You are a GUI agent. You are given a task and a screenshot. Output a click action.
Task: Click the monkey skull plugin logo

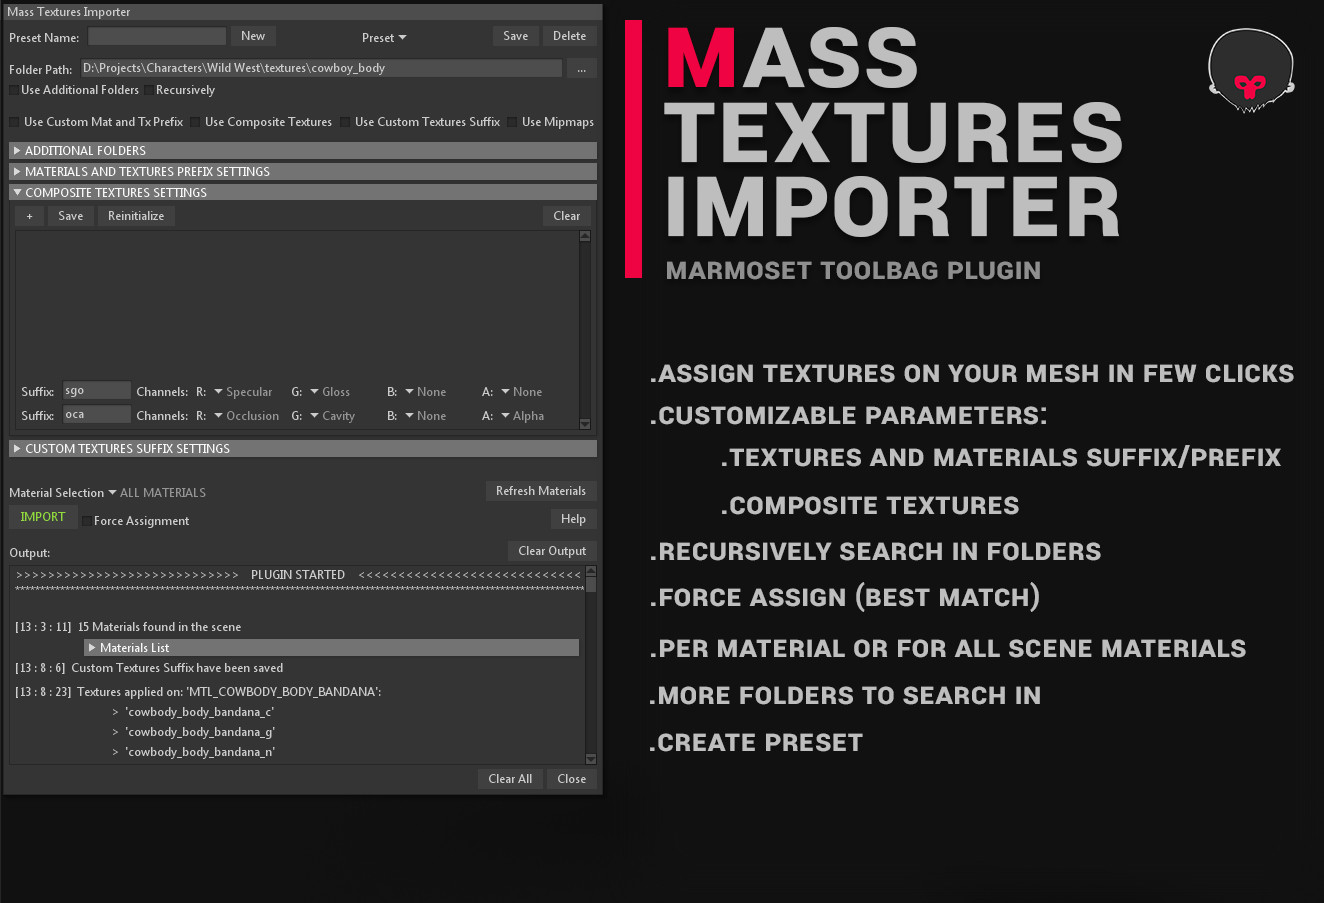point(1250,70)
